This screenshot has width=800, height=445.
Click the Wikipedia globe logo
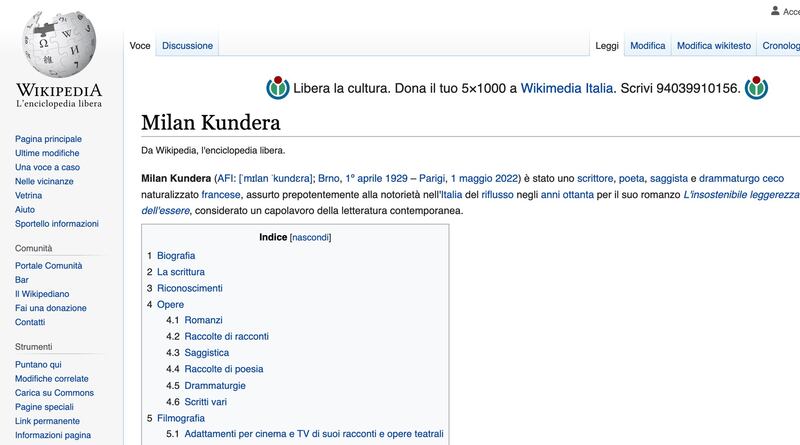(59, 44)
